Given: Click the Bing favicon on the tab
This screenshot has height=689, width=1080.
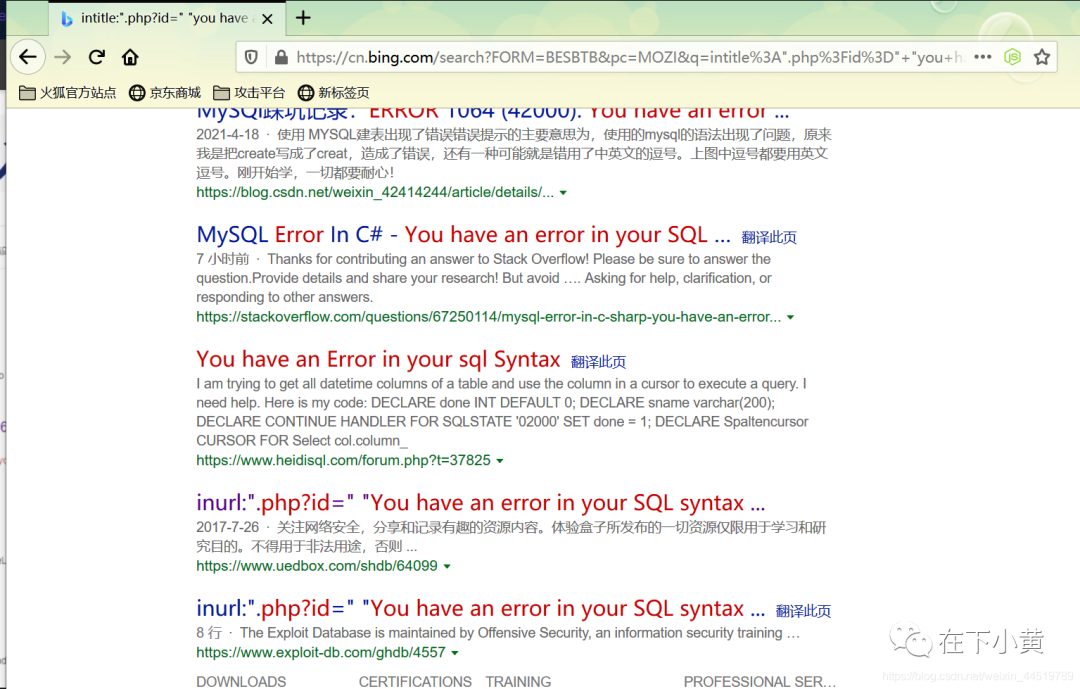Looking at the screenshot, I should [x=66, y=19].
